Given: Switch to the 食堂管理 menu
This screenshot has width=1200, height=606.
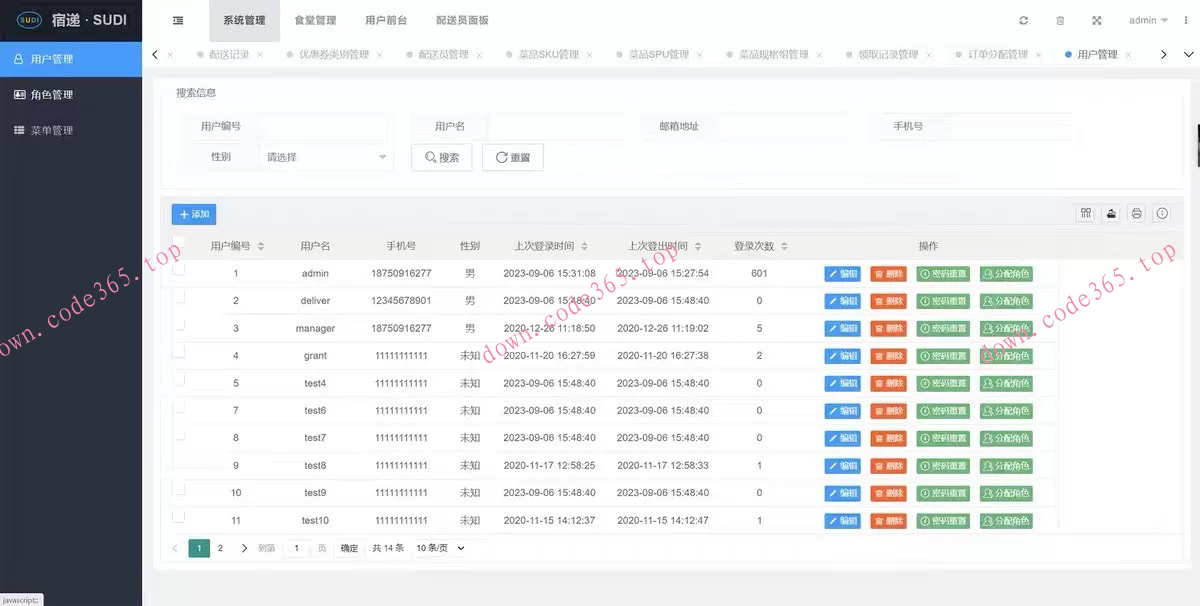Looking at the screenshot, I should coord(316,19).
